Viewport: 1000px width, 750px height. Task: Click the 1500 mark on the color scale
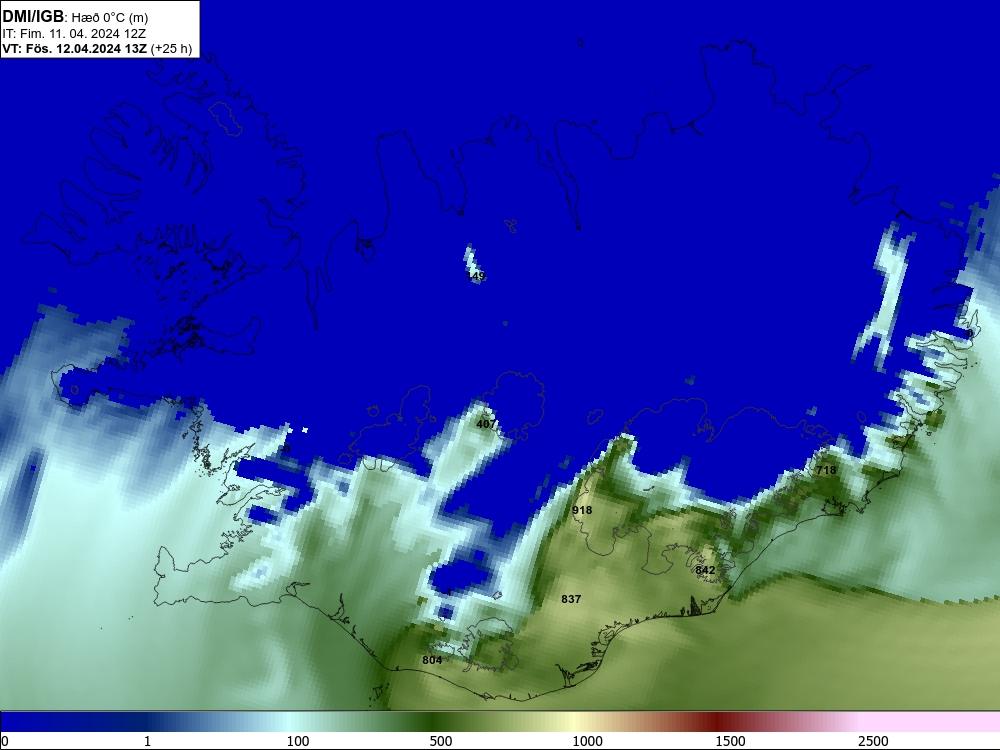(730, 741)
